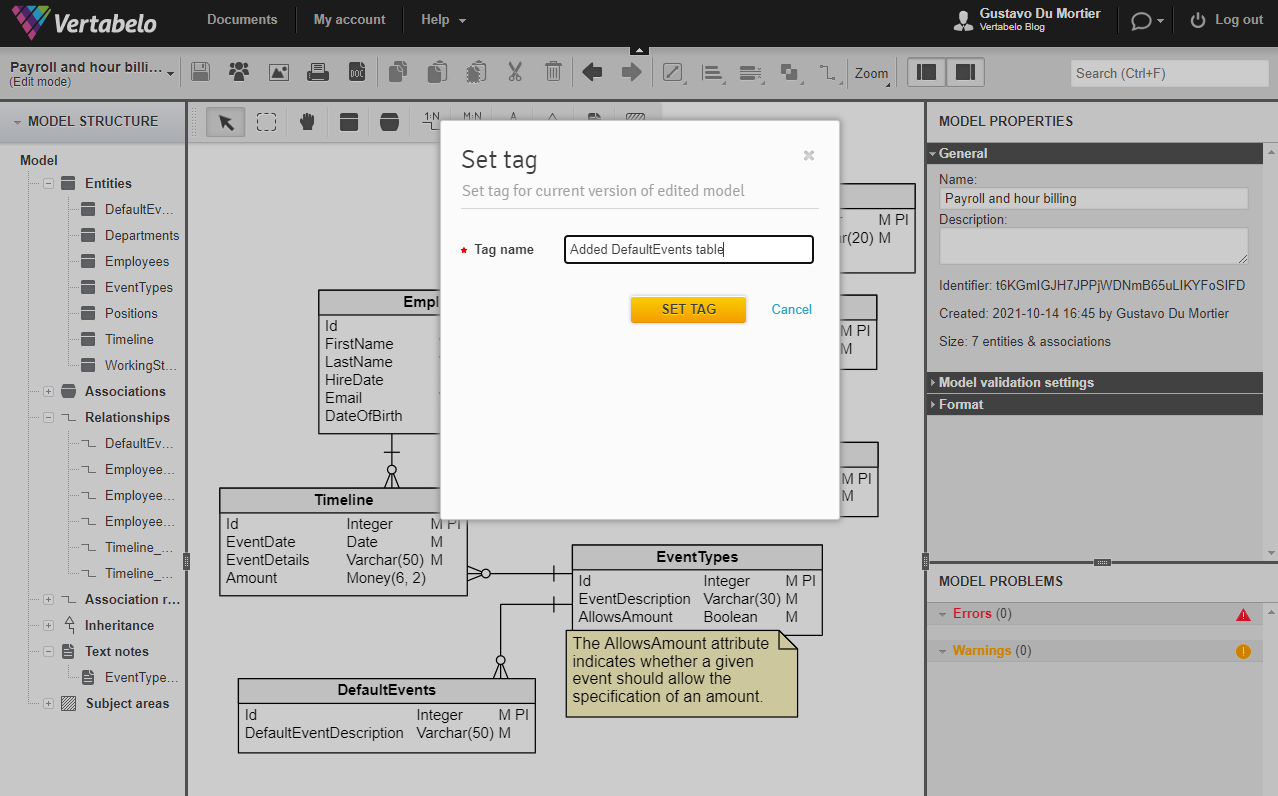Select Positions in the model tree
This screenshot has height=796, width=1278.
tap(131, 314)
